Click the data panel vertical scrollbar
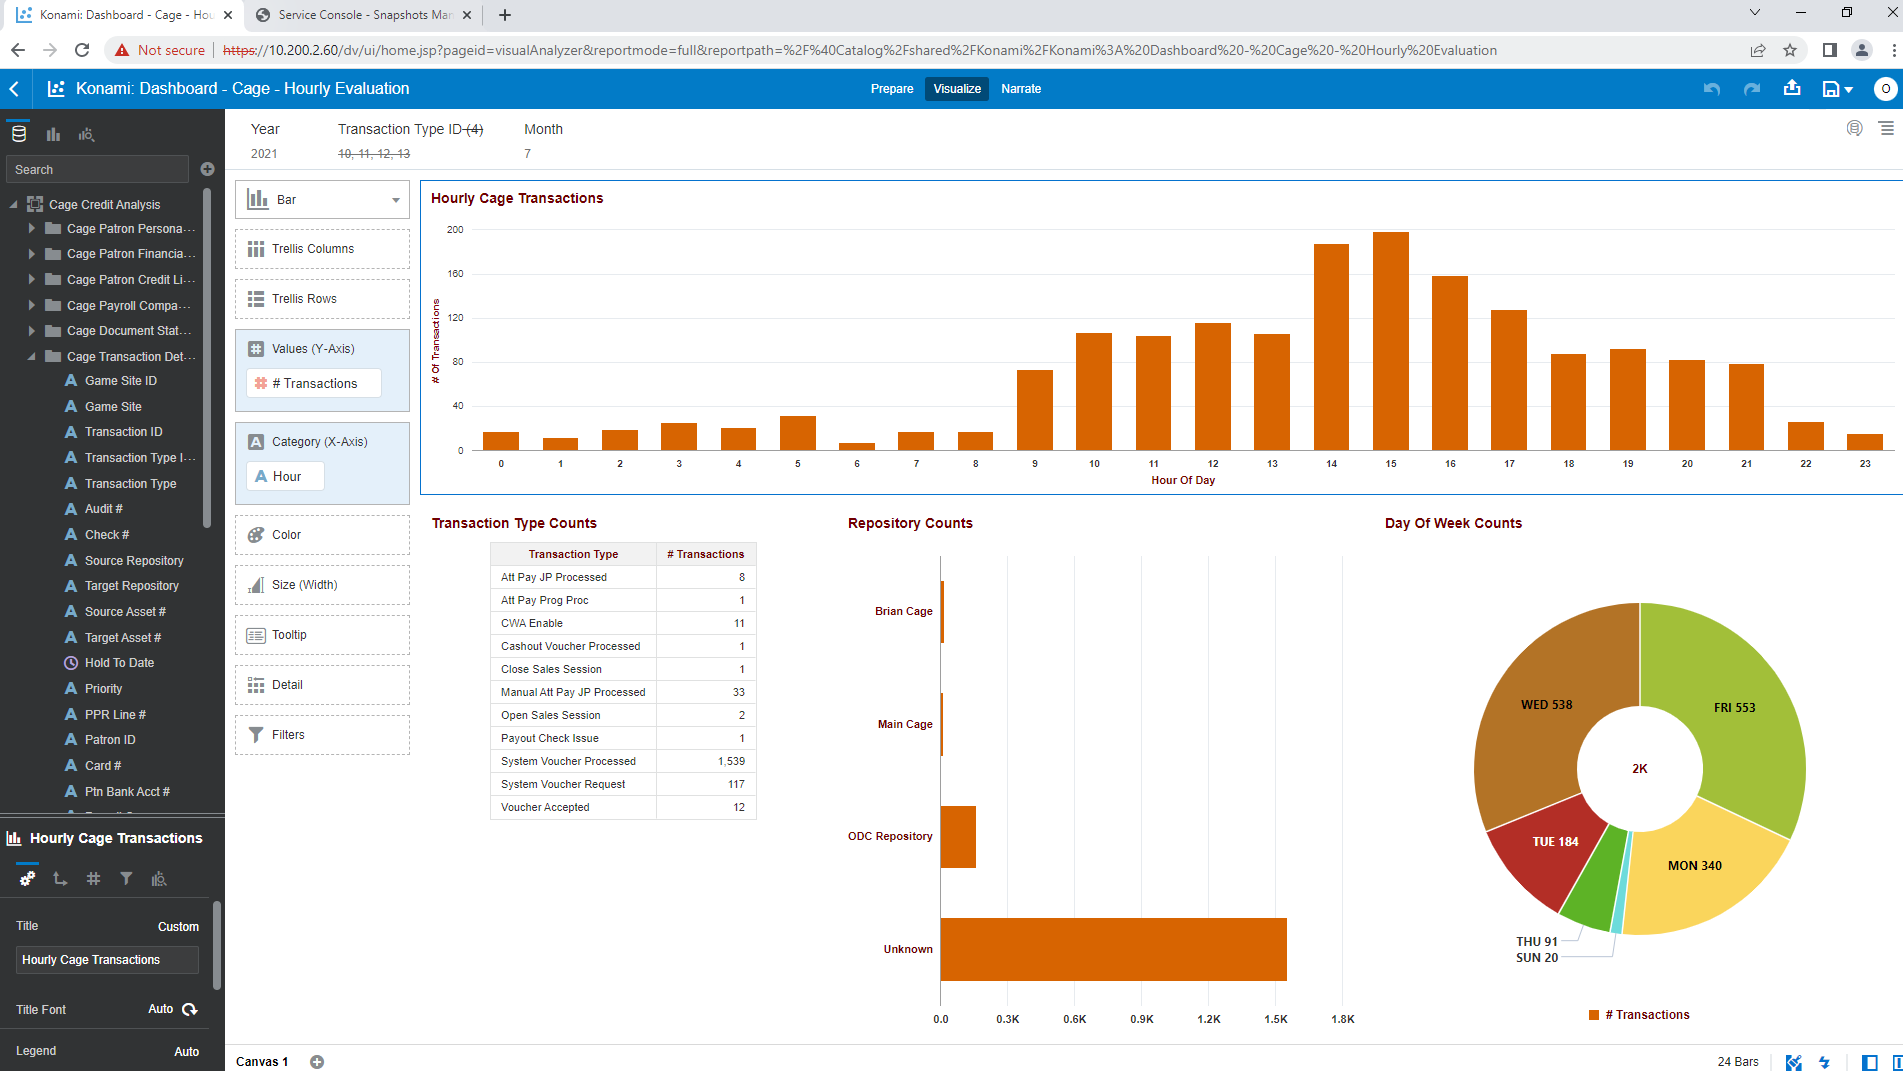 pos(207,358)
